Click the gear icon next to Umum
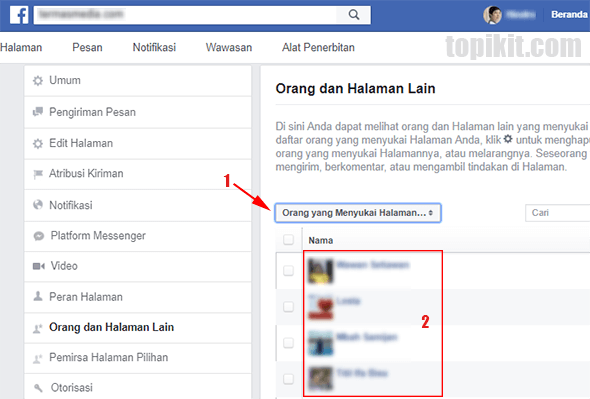Screen dimensions: 590x399 click(38, 81)
